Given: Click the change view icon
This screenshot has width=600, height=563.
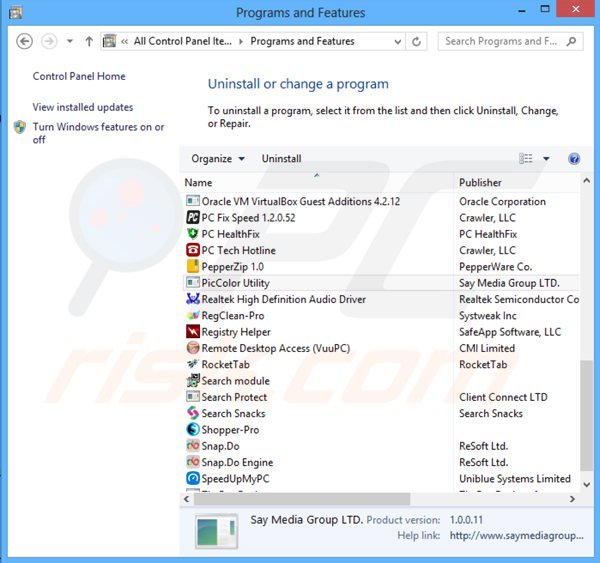Looking at the screenshot, I should tap(526, 158).
